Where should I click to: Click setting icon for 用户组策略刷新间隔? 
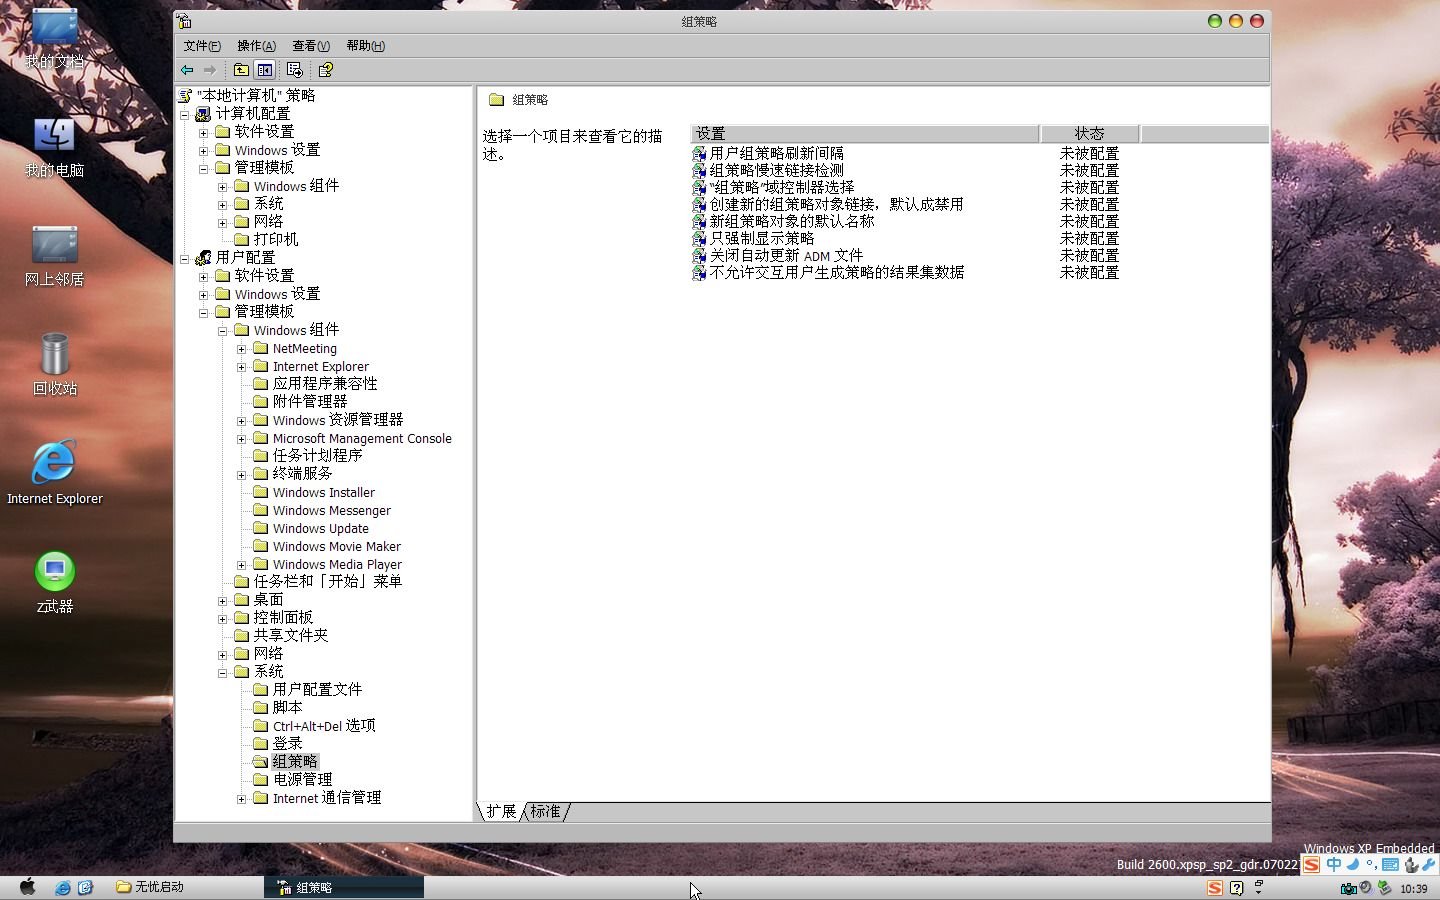(x=699, y=154)
